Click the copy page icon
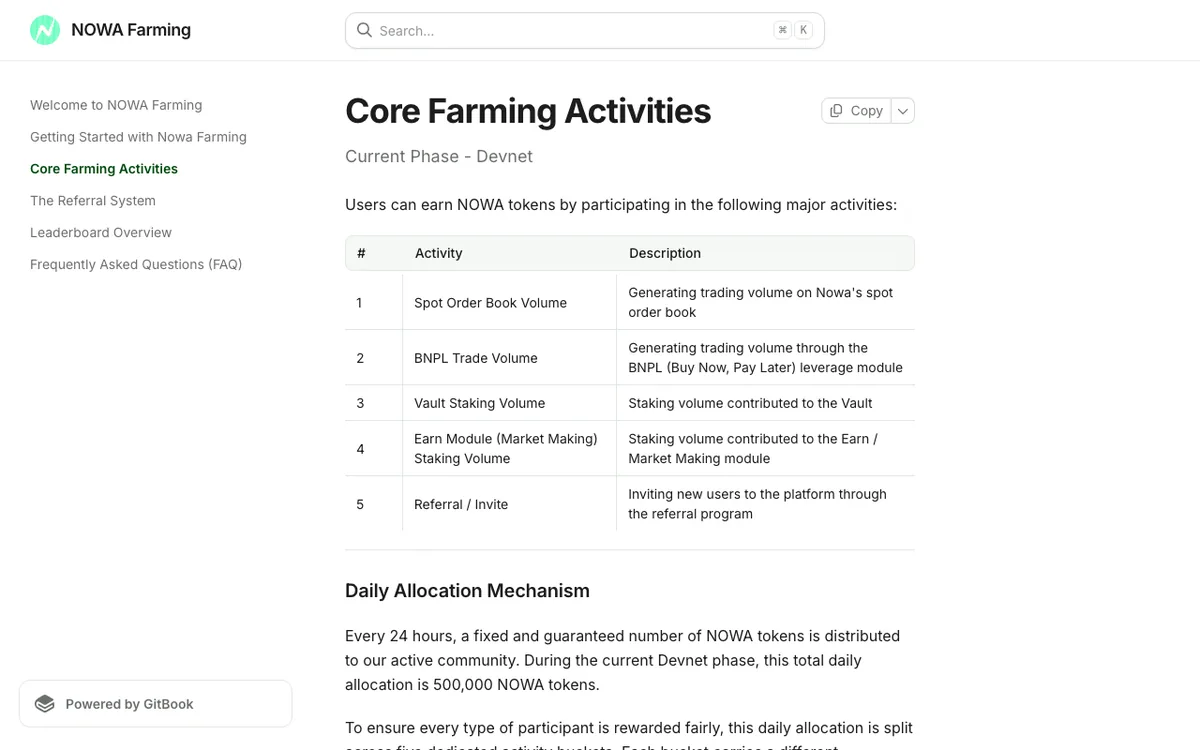Viewport: 1200px width, 750px height. click(x=836, y=111)
